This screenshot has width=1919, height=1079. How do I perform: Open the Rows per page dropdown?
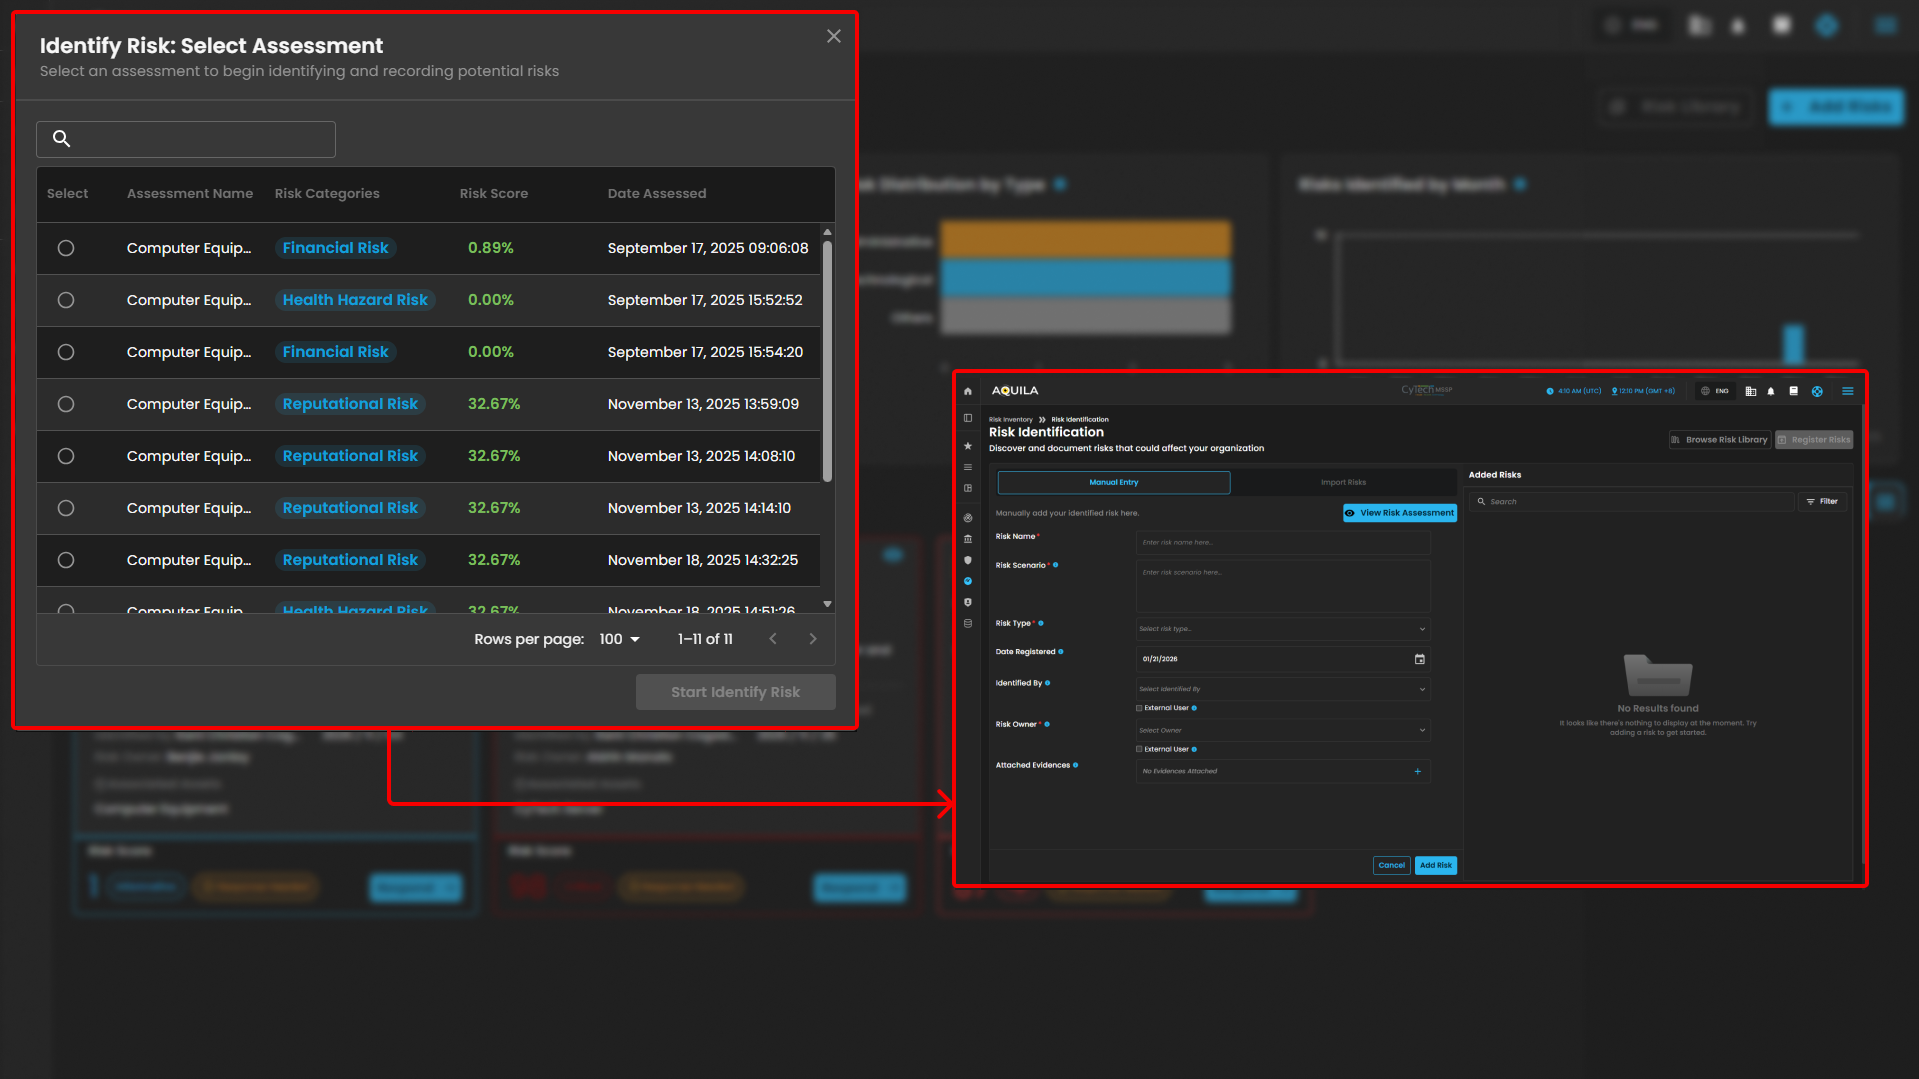(619, 639)
